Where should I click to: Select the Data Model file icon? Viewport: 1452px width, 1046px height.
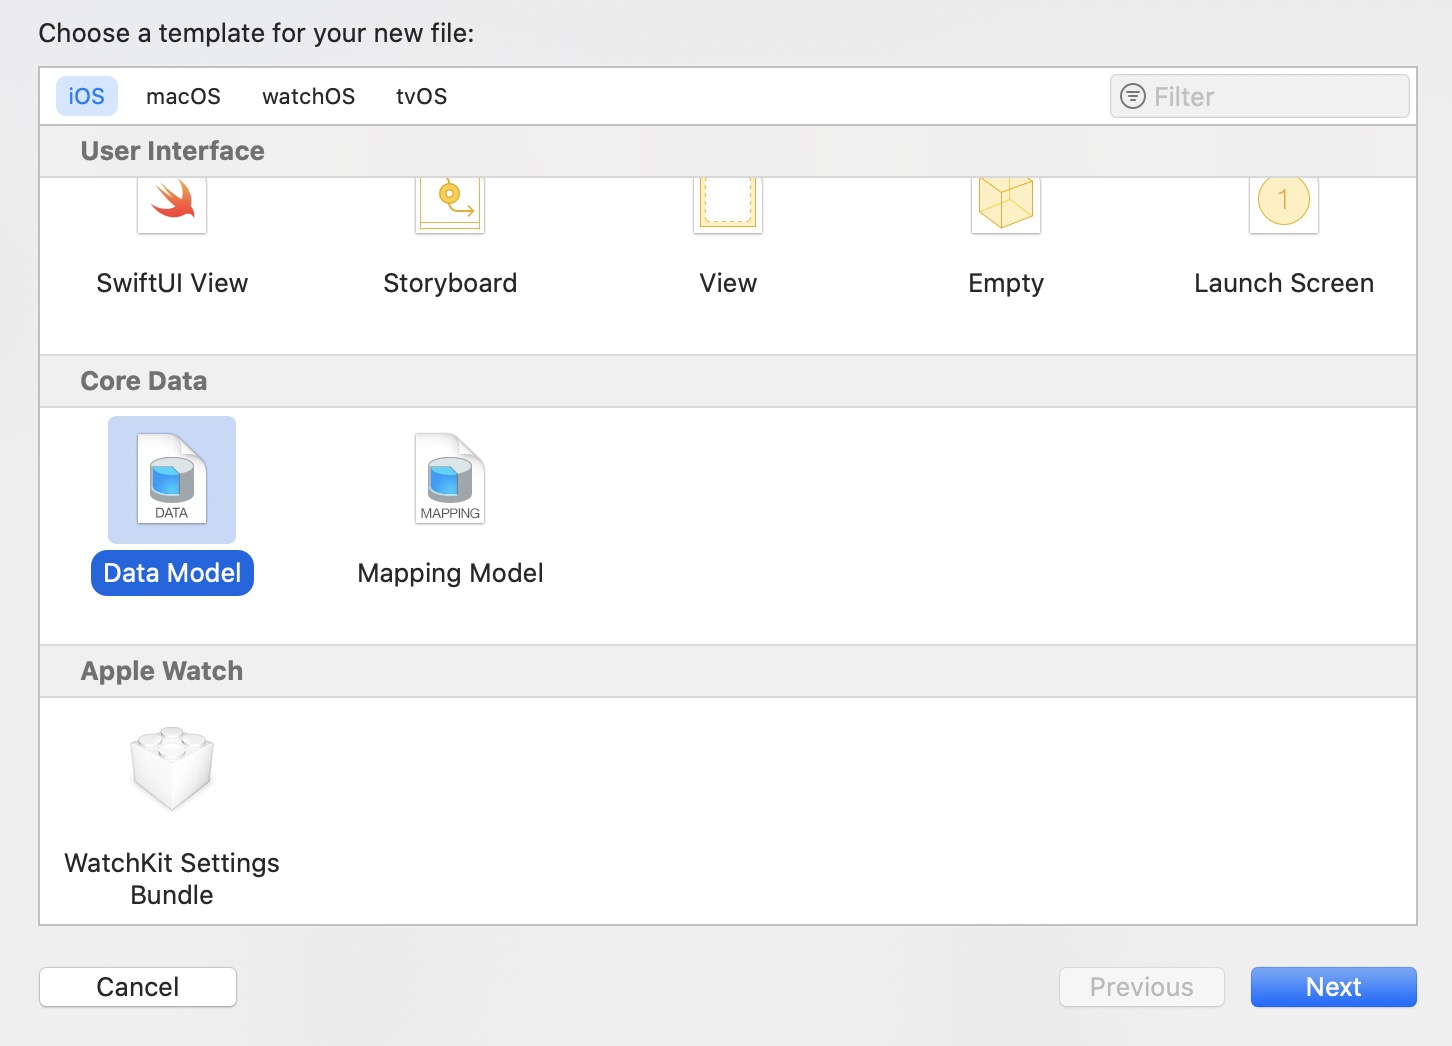pyautogui.click(x=172, y=479)
